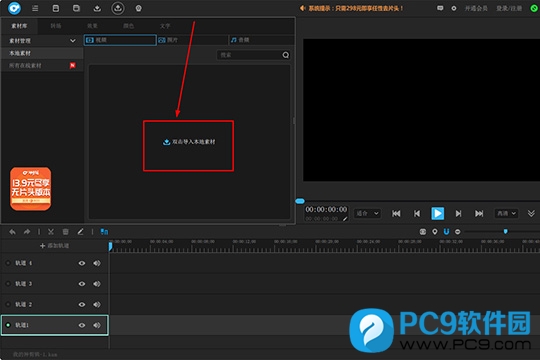
Task: Click the pencil edit icon in timeline toolbar
Action: 80,232
